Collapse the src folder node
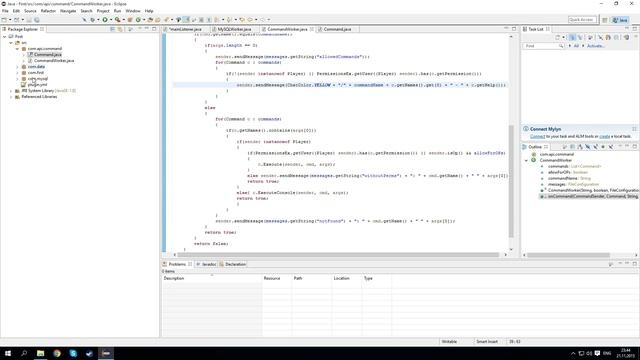Viewport: 640px width, 360px height. point(11,42)
